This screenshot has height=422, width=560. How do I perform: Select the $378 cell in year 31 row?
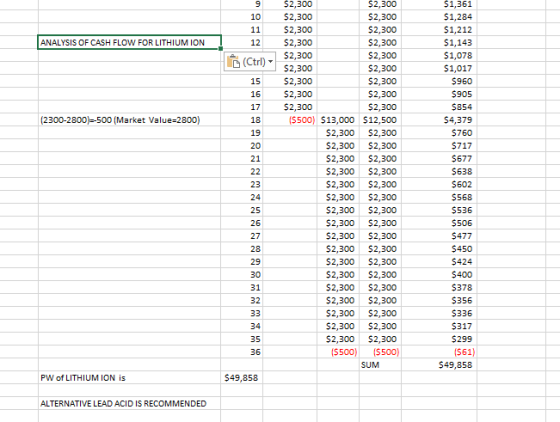pyautogui.click(x=439, y=287)
